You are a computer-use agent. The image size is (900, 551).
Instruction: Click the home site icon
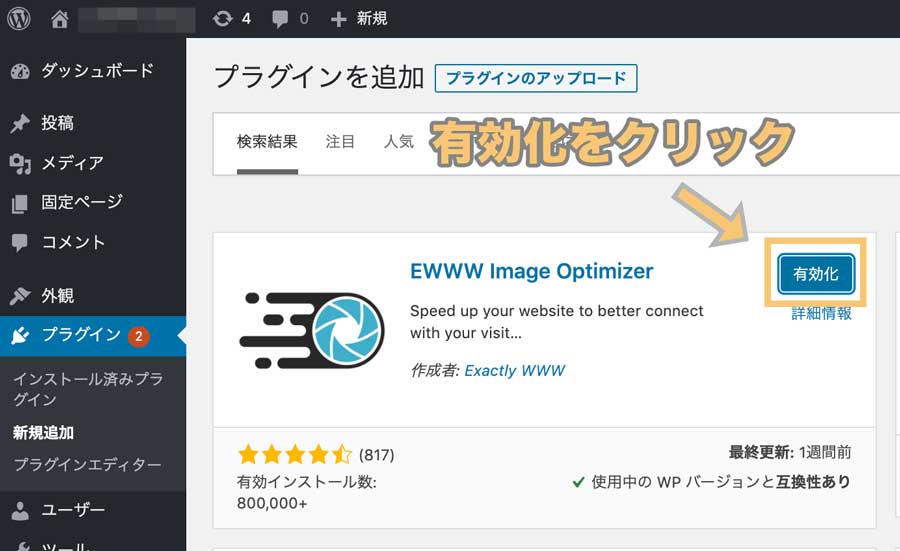tap(59, 19)
